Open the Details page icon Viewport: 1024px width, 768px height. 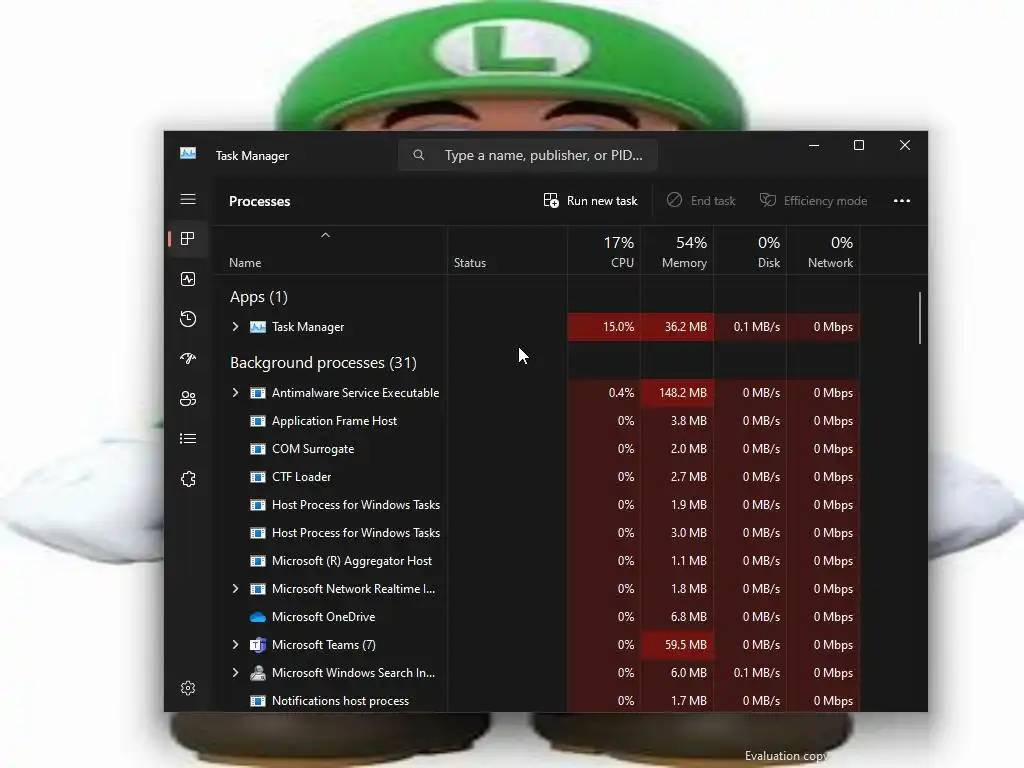point(188,439)
